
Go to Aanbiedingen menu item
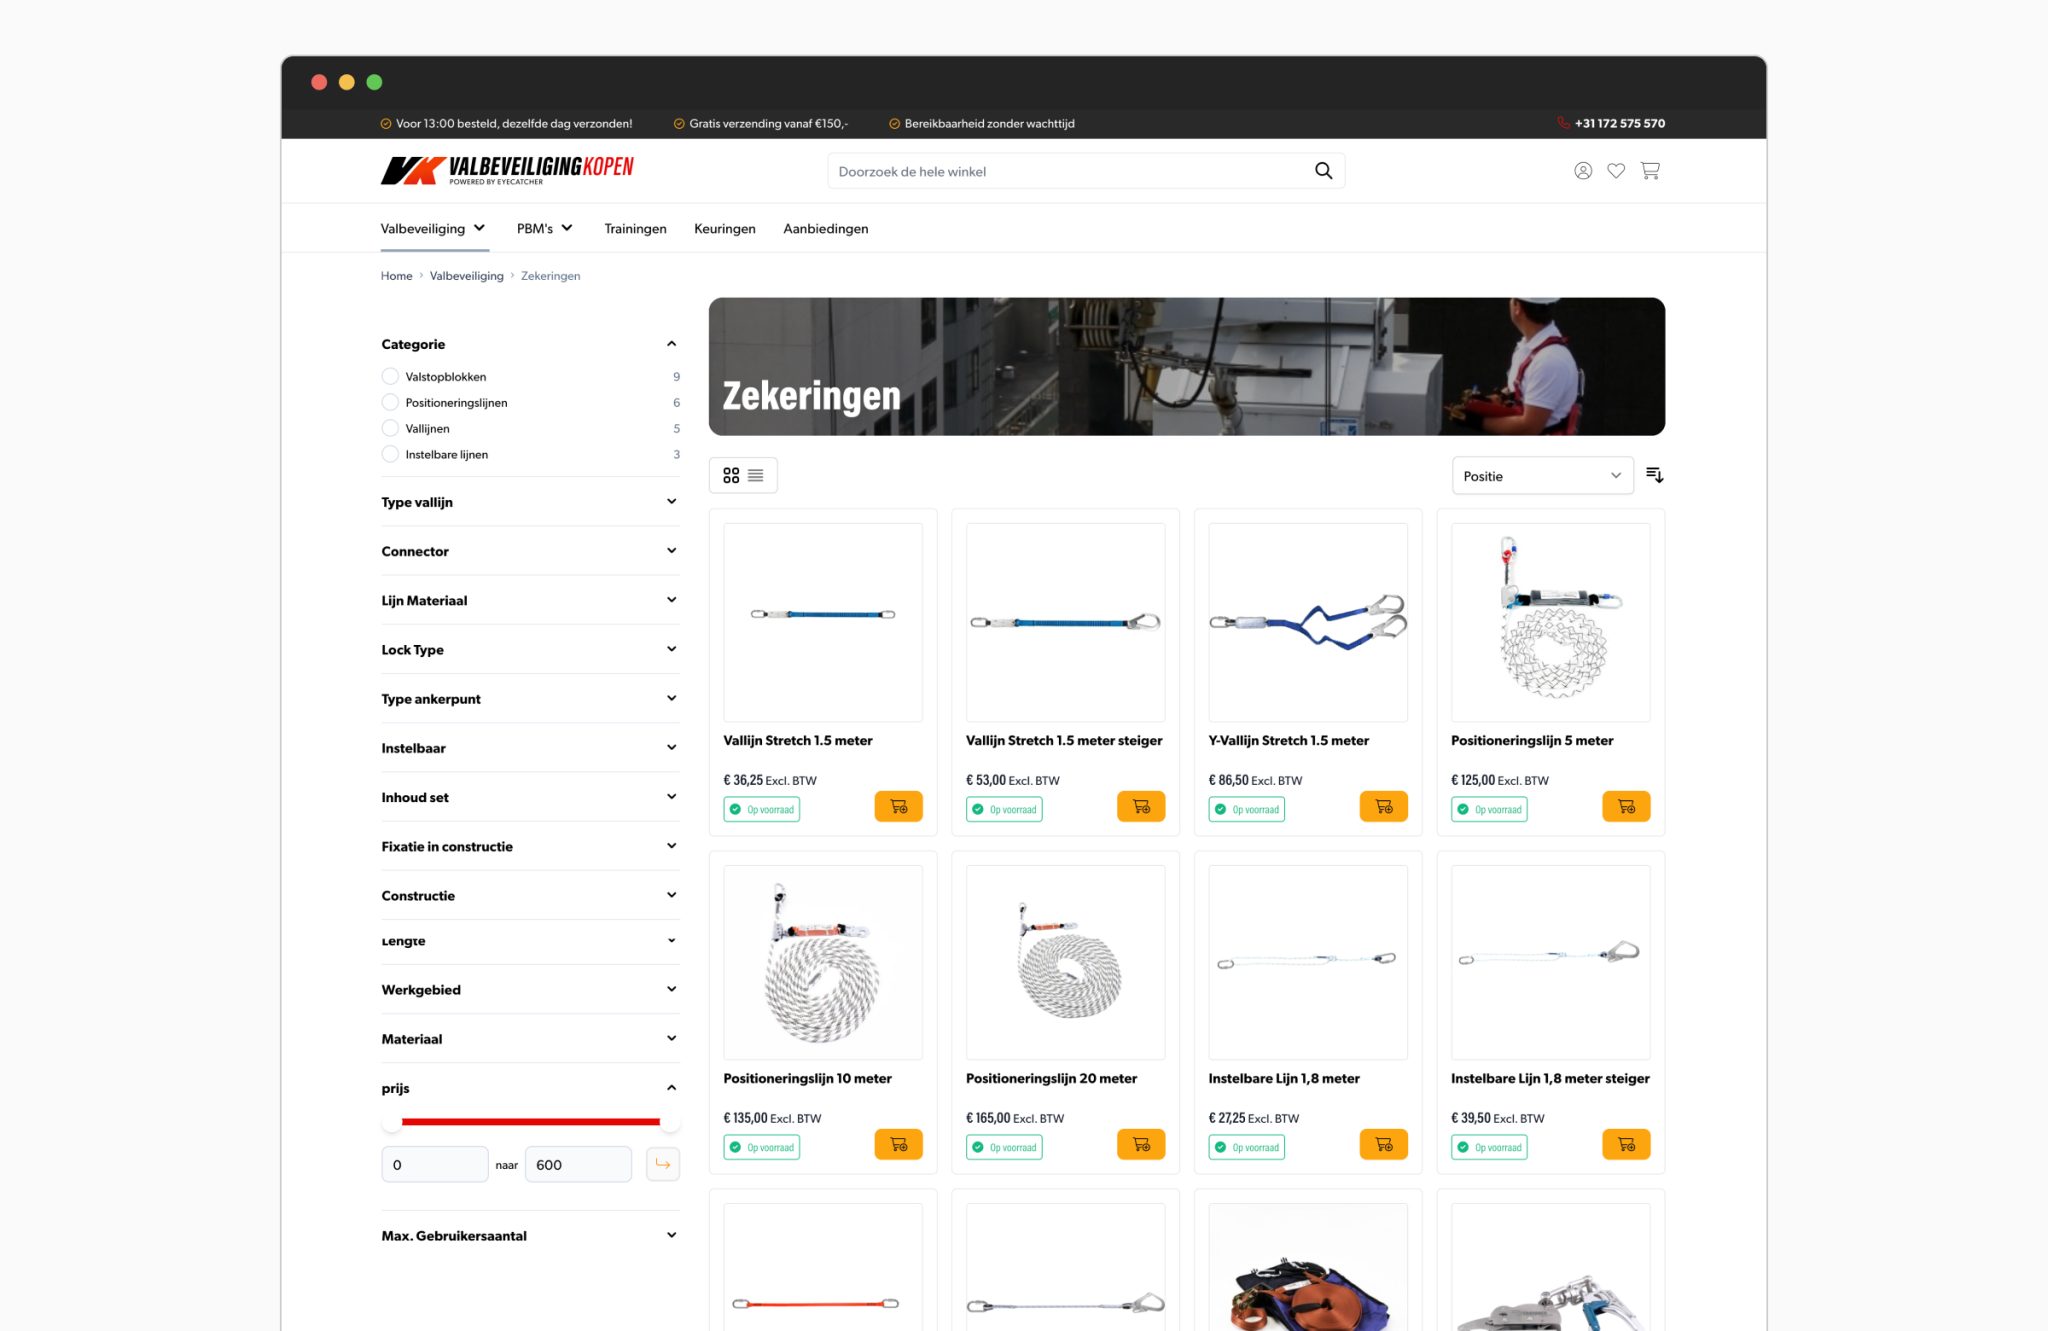826,229
